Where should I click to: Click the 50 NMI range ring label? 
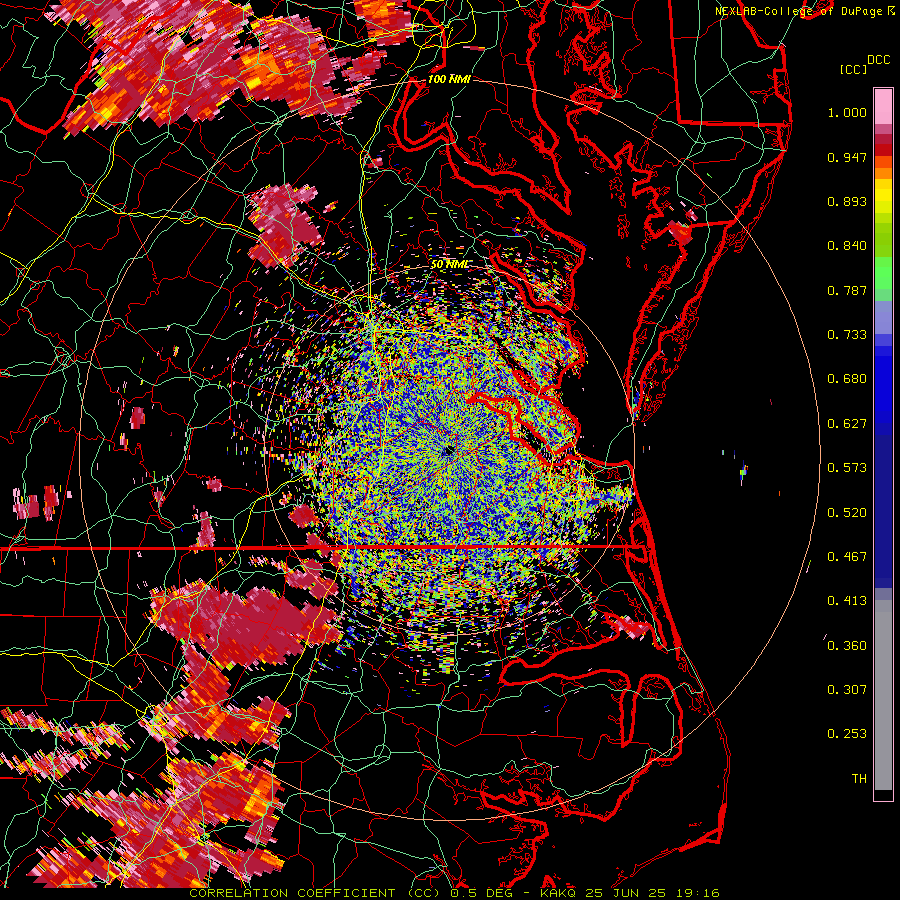coord(449,264)
